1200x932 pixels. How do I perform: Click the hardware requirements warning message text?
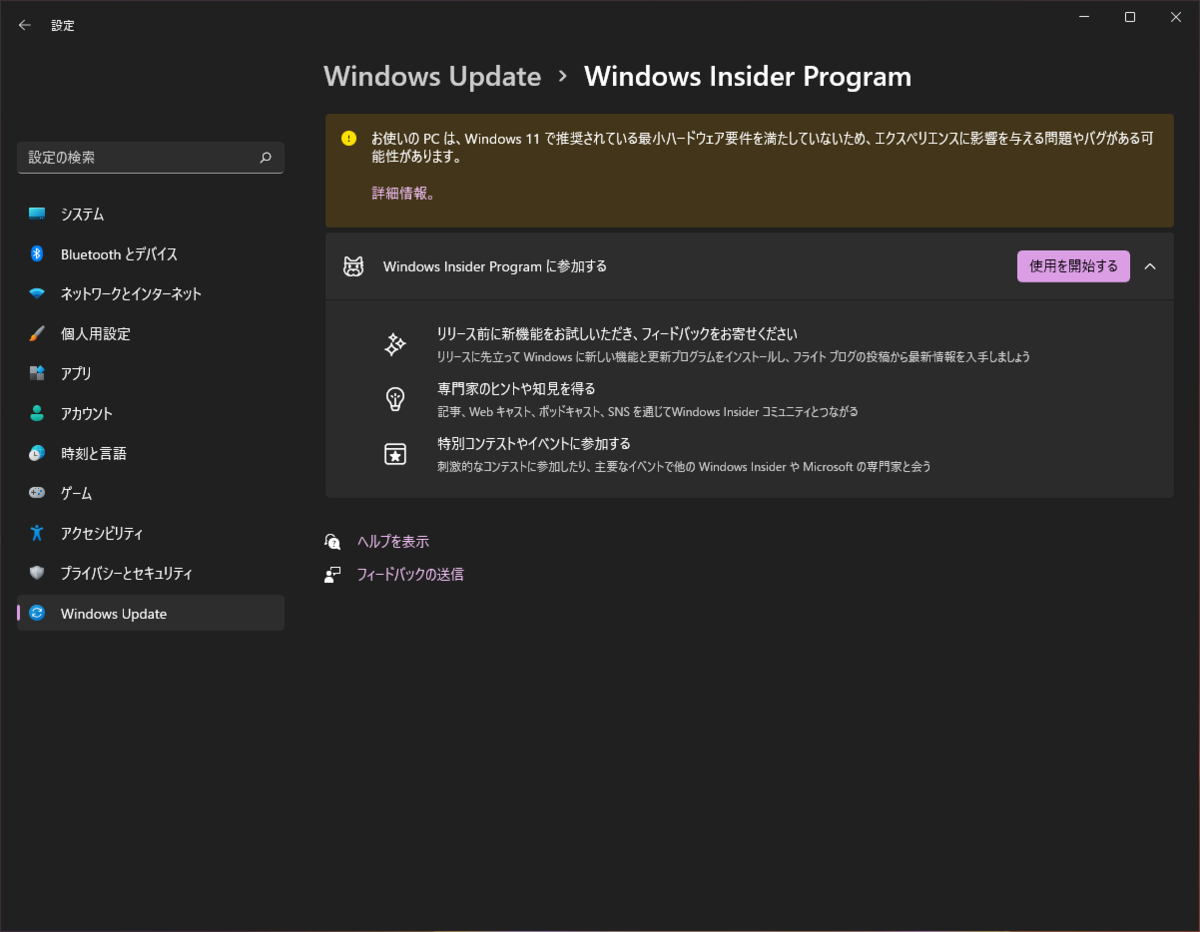[x=762, y=147]
